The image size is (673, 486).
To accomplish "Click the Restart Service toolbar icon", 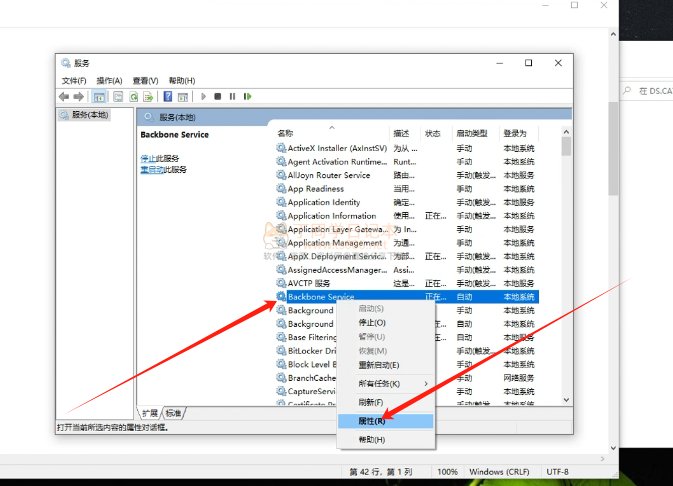I will pos(246,97).
